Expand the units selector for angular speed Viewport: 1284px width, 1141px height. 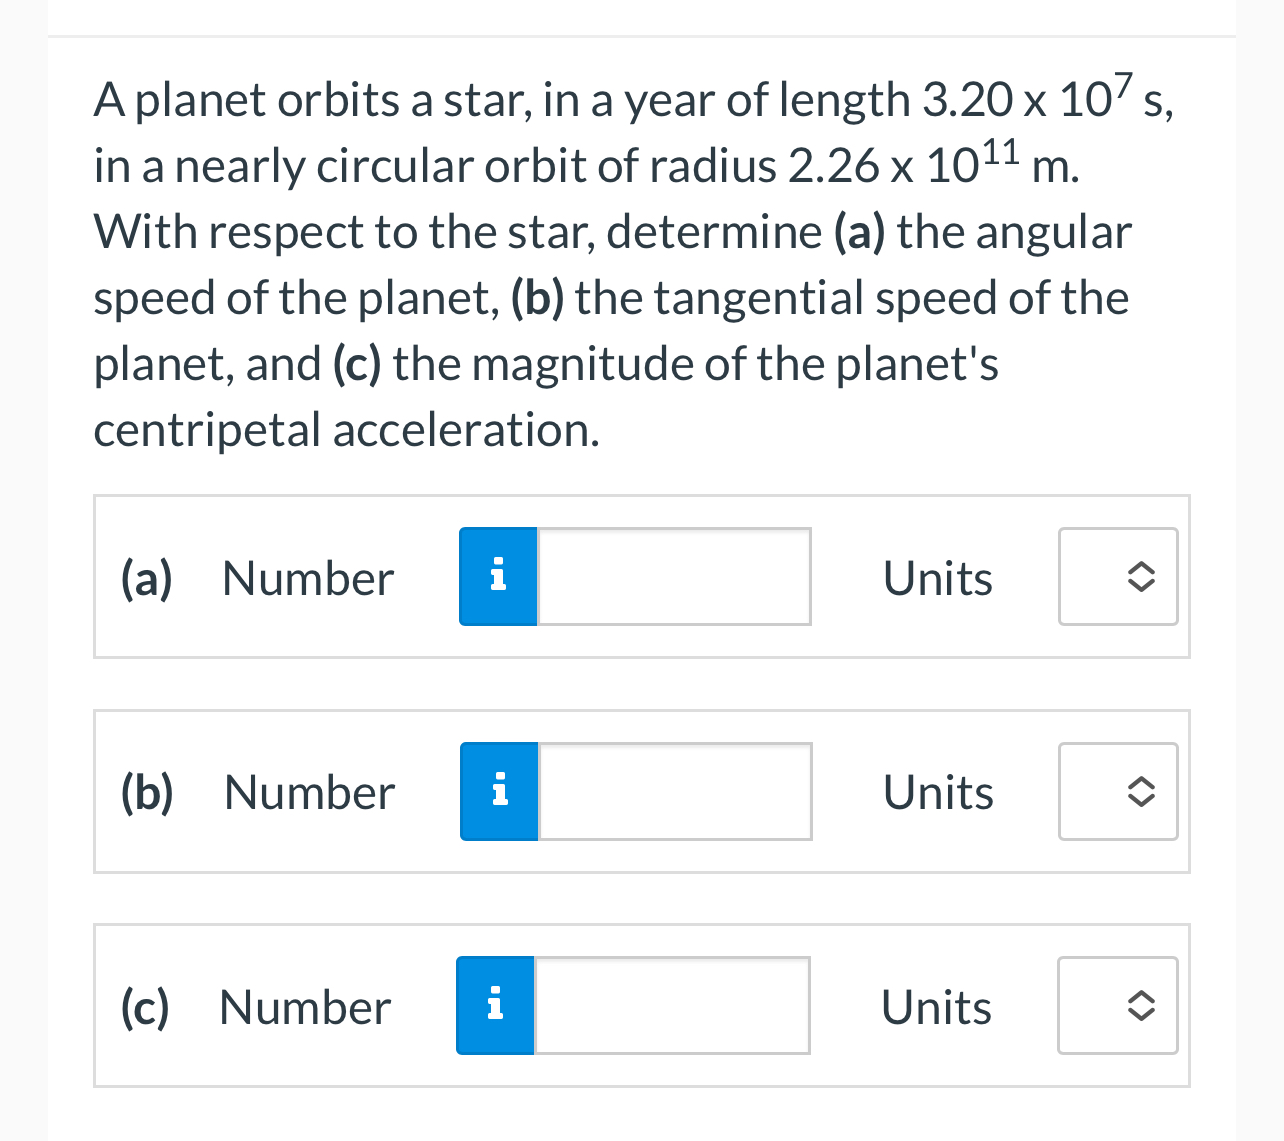(1118, 576)
